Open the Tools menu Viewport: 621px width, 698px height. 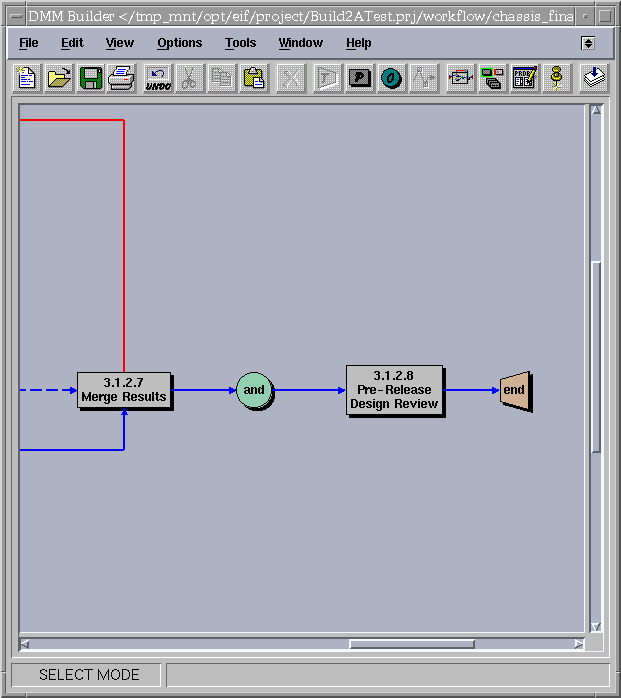click(x=240, y=43)
